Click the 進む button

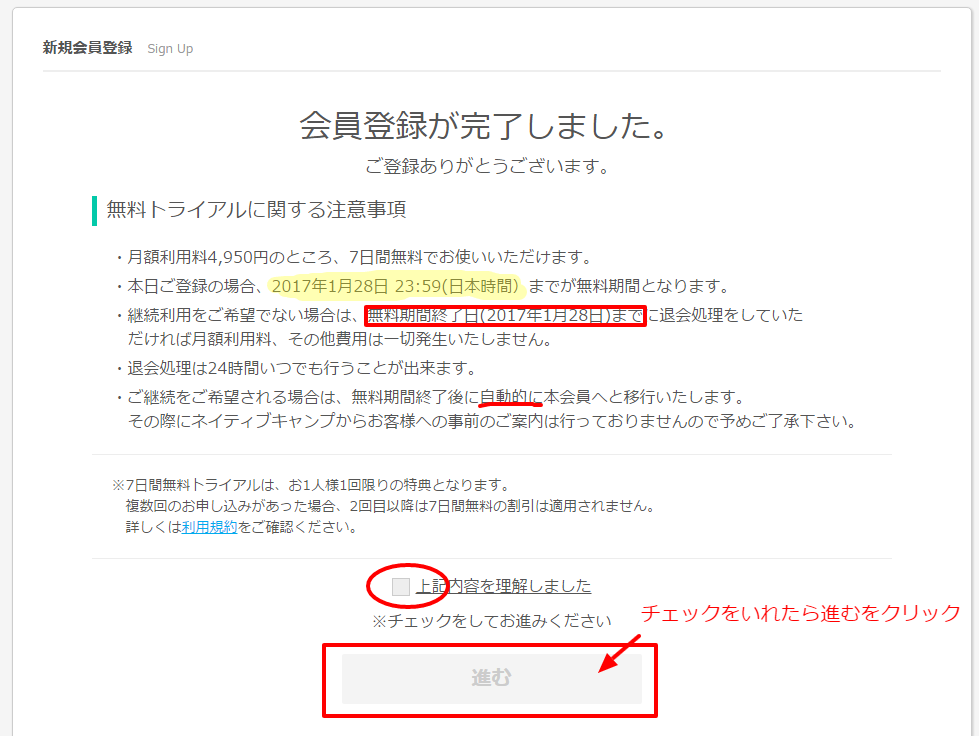491,679
